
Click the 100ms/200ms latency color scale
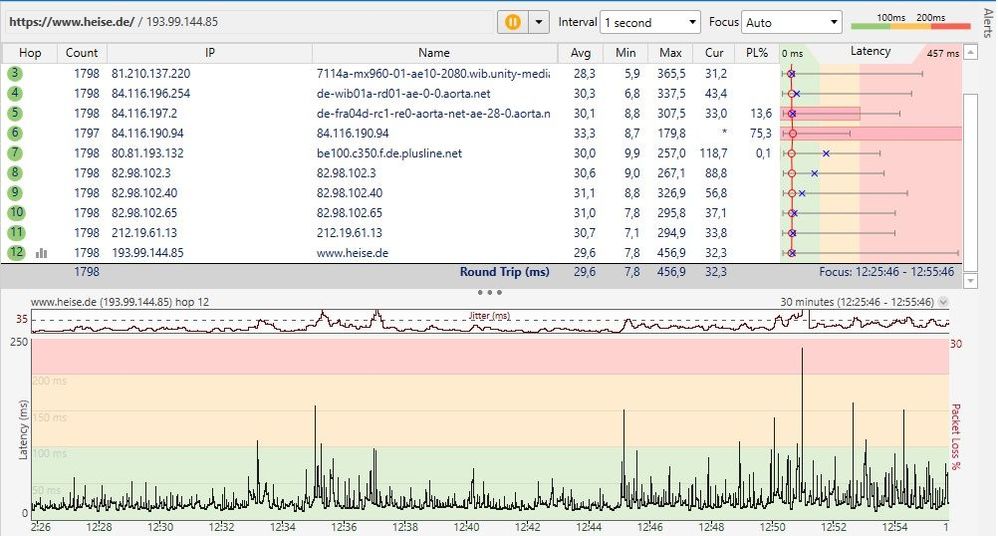tap(909, 22)
